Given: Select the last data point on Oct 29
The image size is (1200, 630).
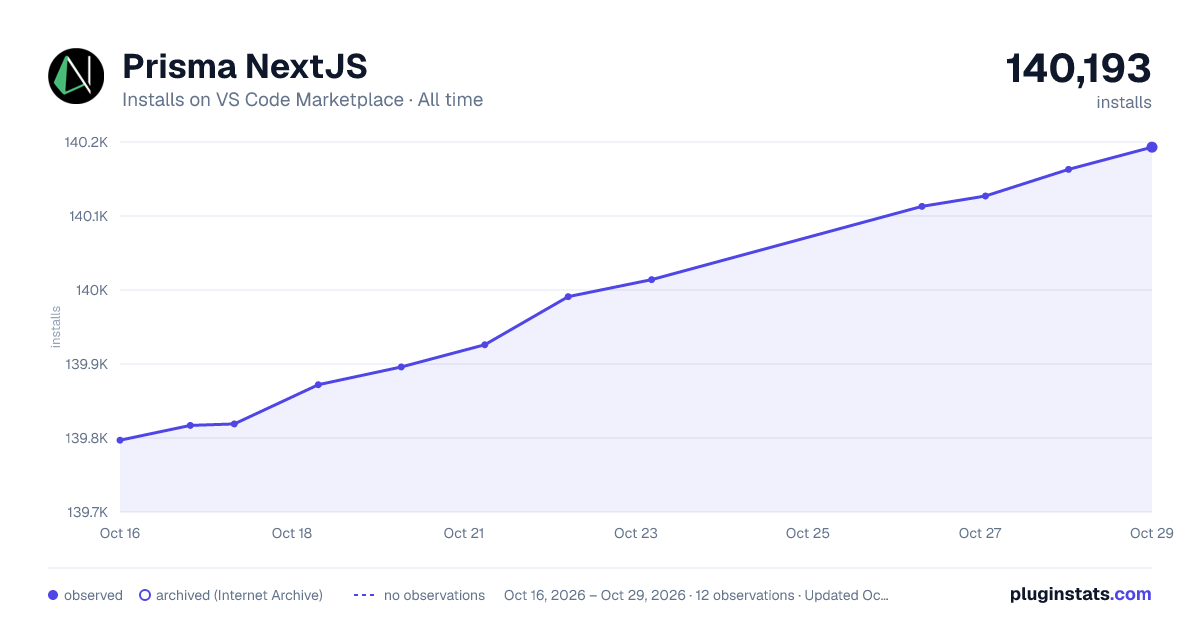Looking at the screenshot, I should point(1152,147).
